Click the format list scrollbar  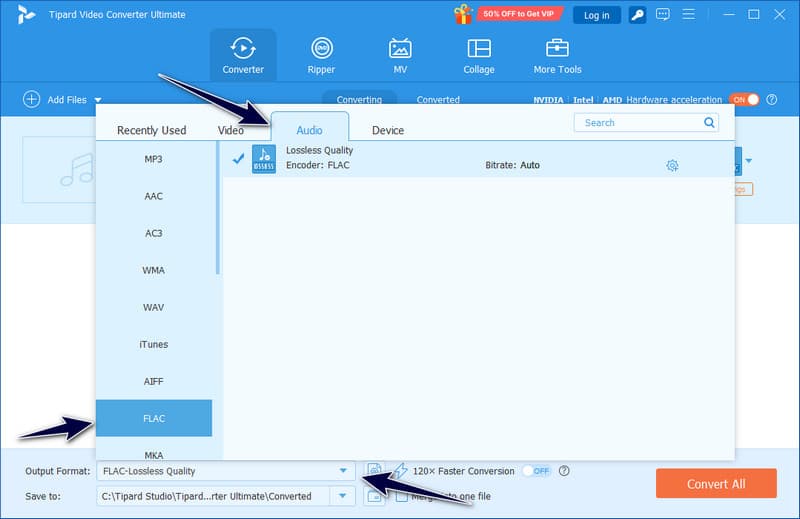(x=218, y=208)
